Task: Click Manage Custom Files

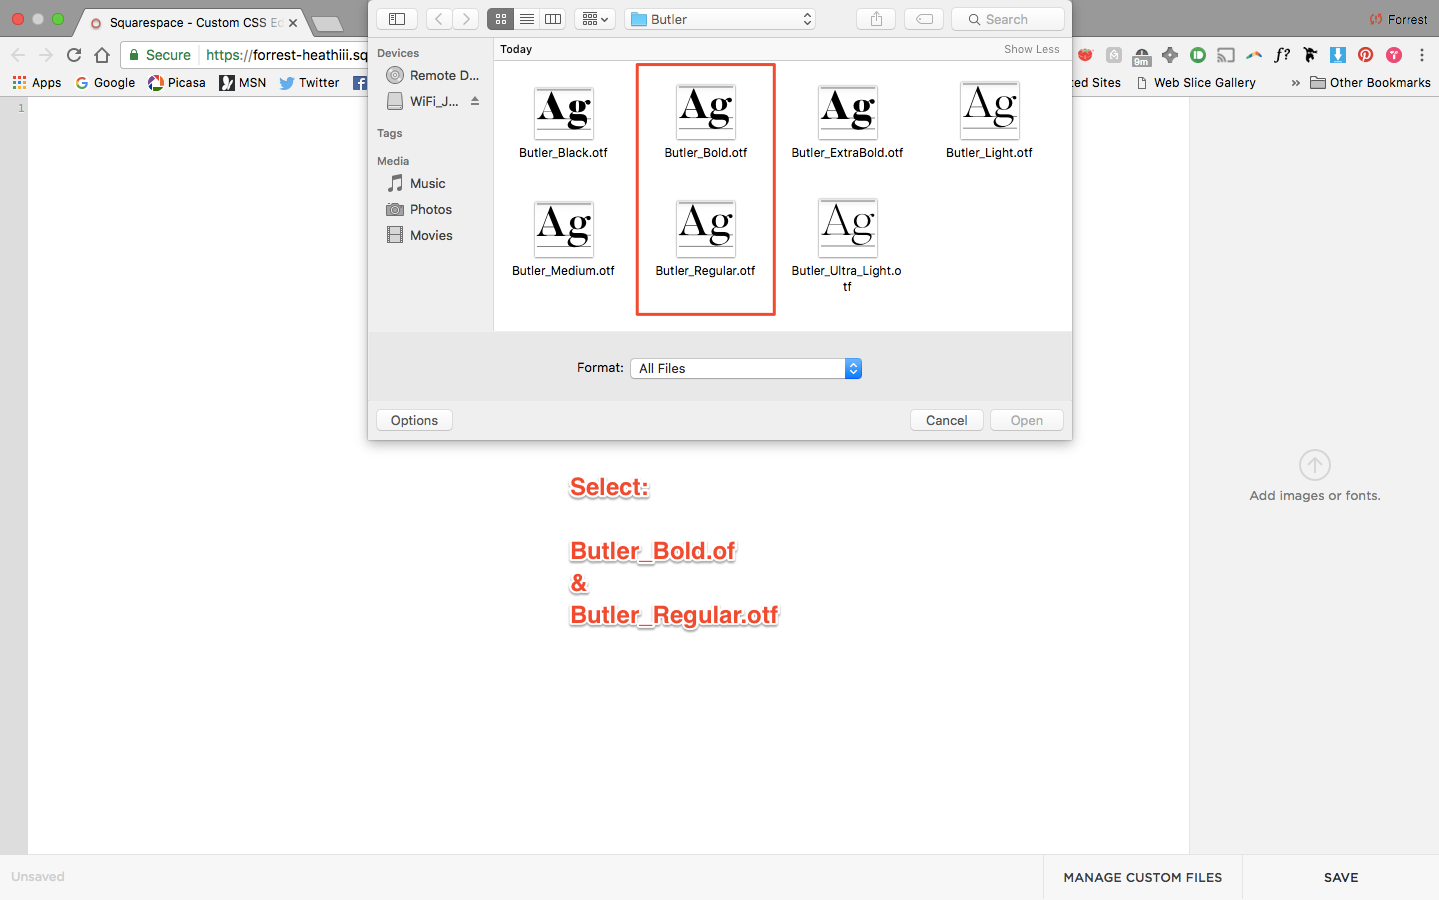Action: (1143, 877)
